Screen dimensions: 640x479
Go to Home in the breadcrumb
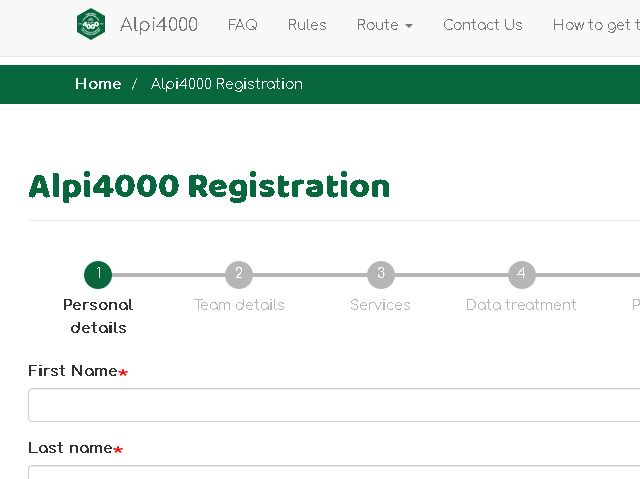(98, 84)
